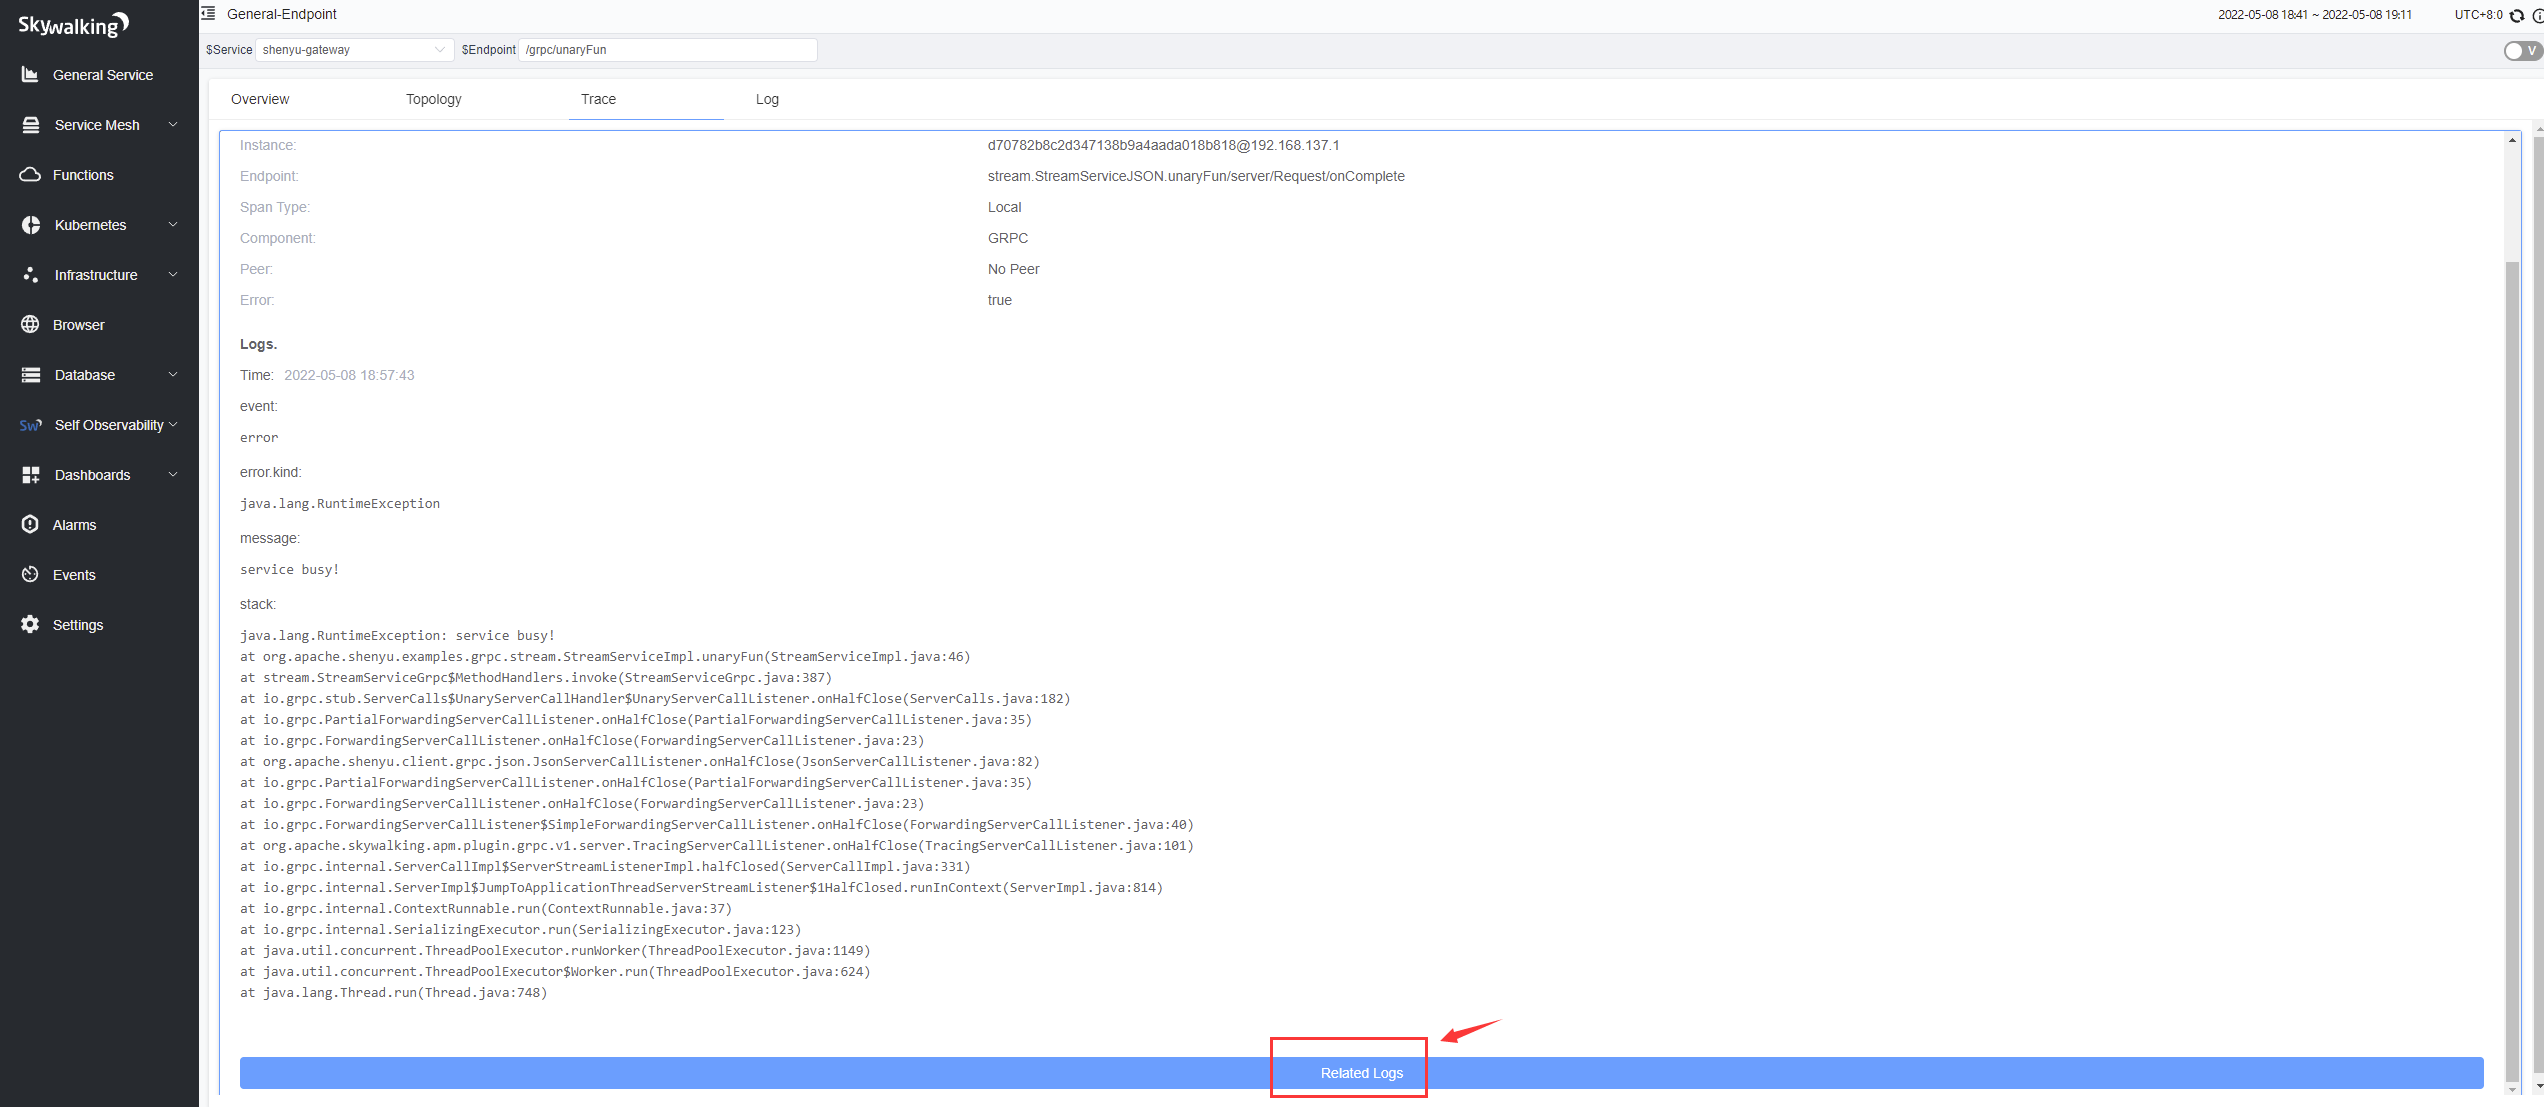This screenshot has width=2544, height=1107.
Task: Click the Related Logs button
Action: [1360, 1073]
